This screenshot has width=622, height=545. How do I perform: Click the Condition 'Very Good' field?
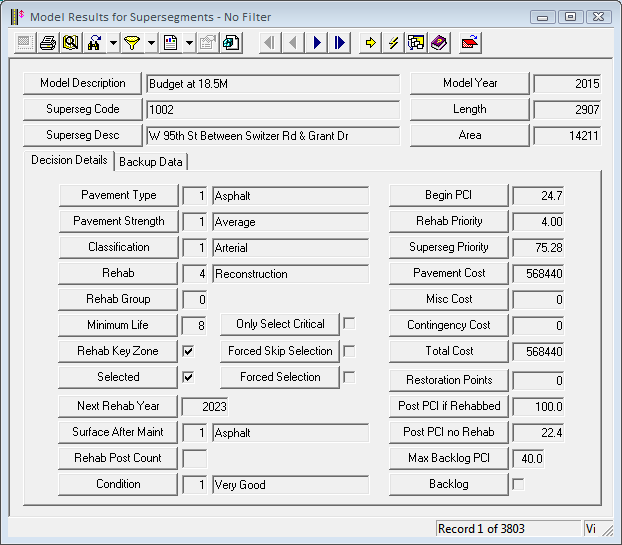coord(290,485)
